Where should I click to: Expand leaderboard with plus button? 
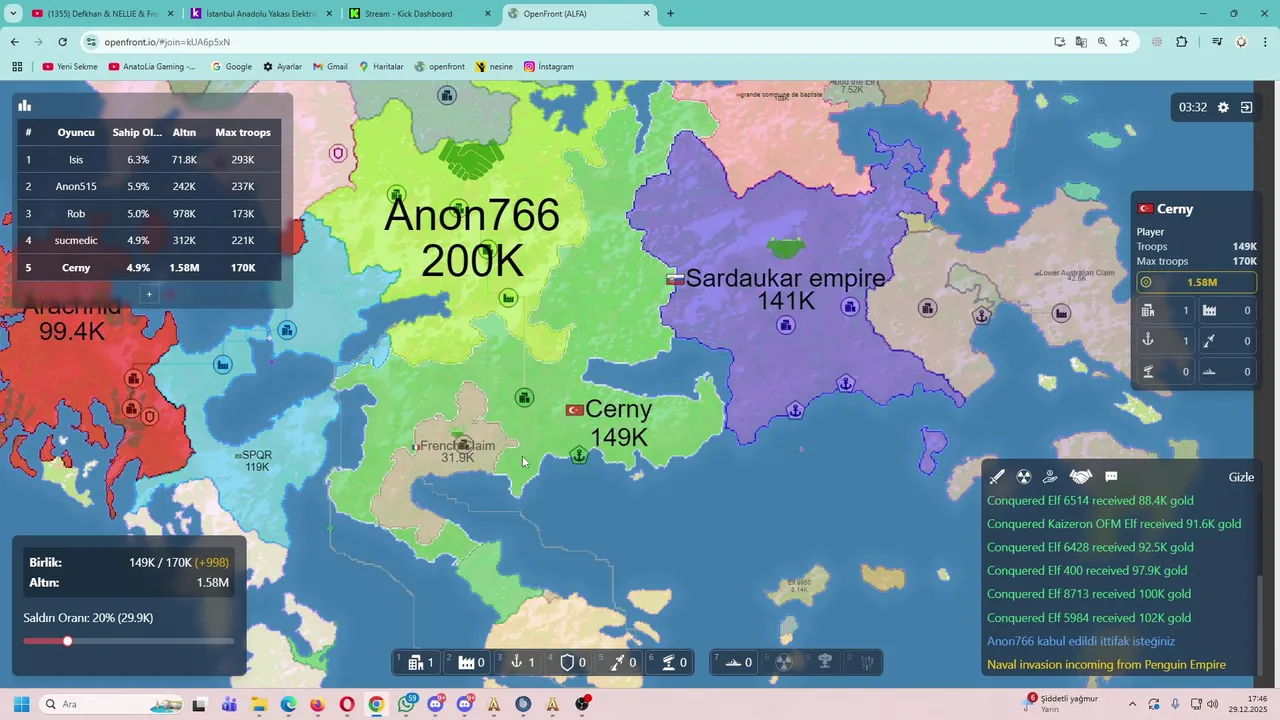coord(149,294)
